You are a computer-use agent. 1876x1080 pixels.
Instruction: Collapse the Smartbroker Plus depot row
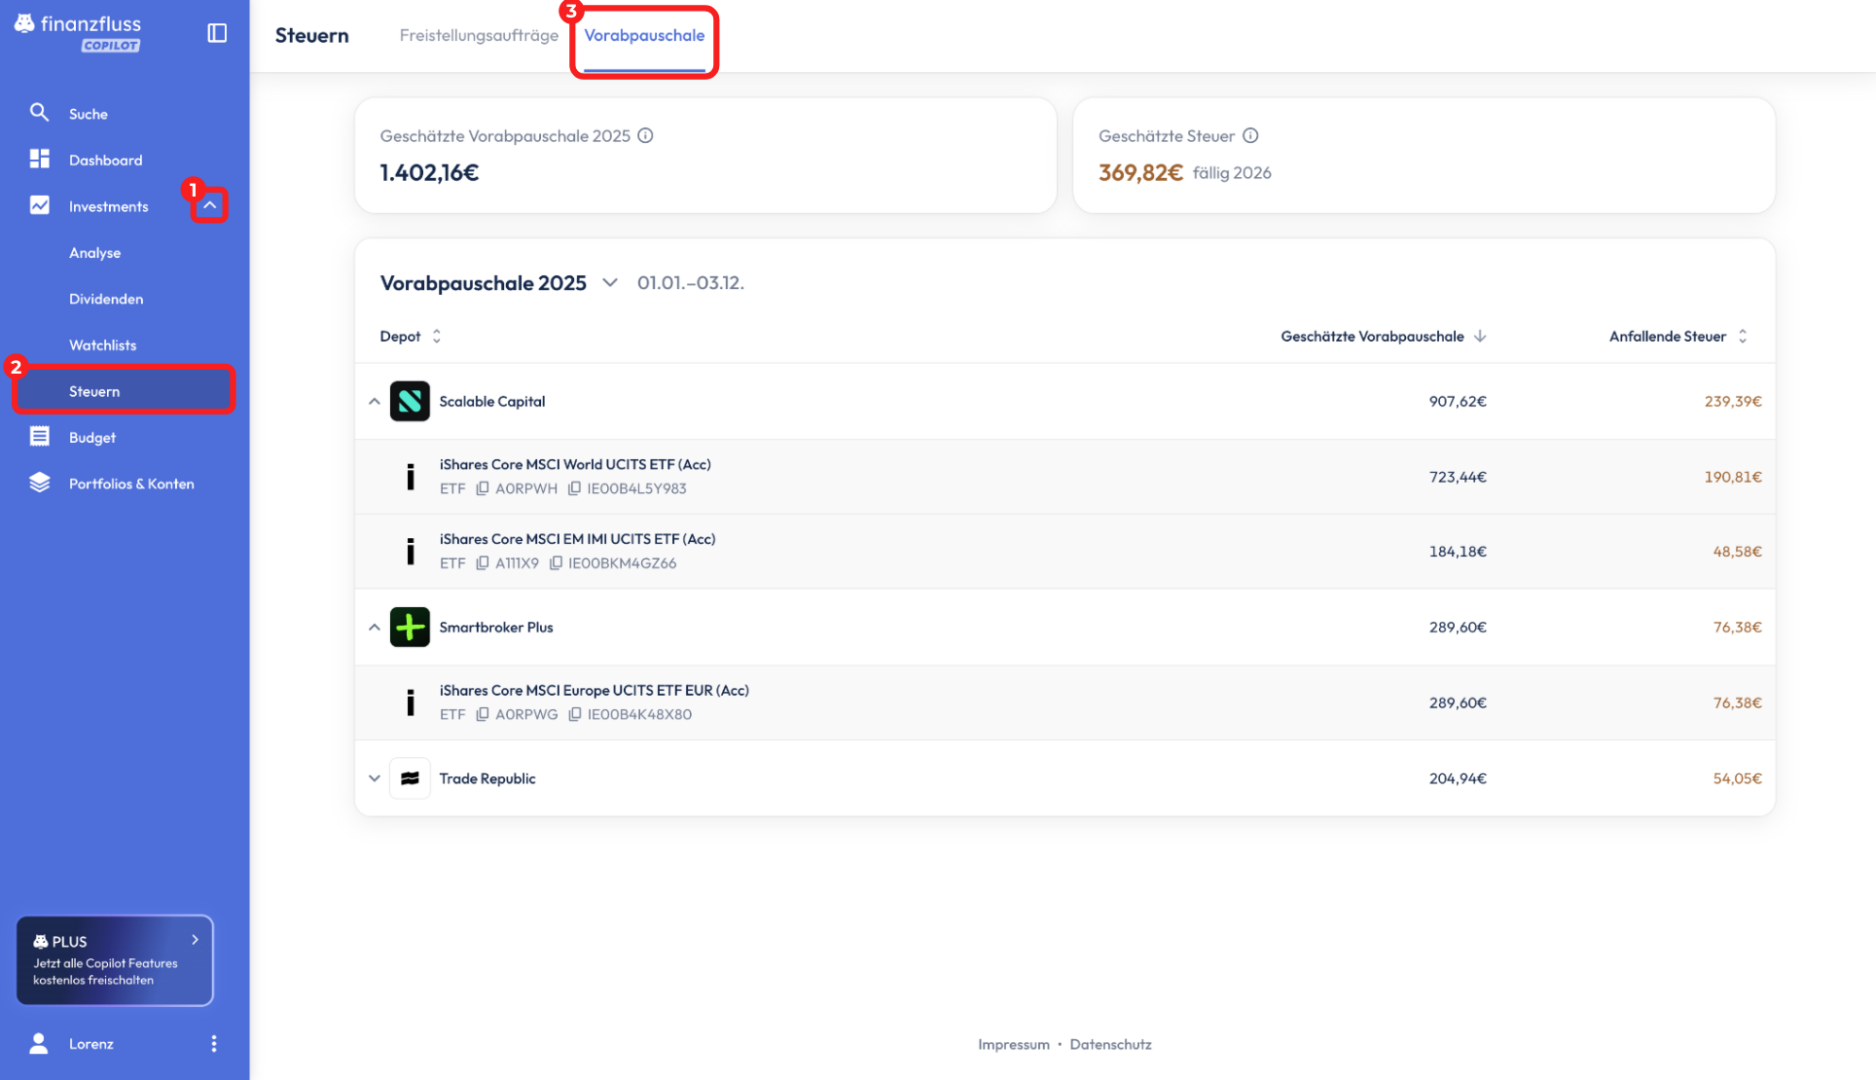374,627
